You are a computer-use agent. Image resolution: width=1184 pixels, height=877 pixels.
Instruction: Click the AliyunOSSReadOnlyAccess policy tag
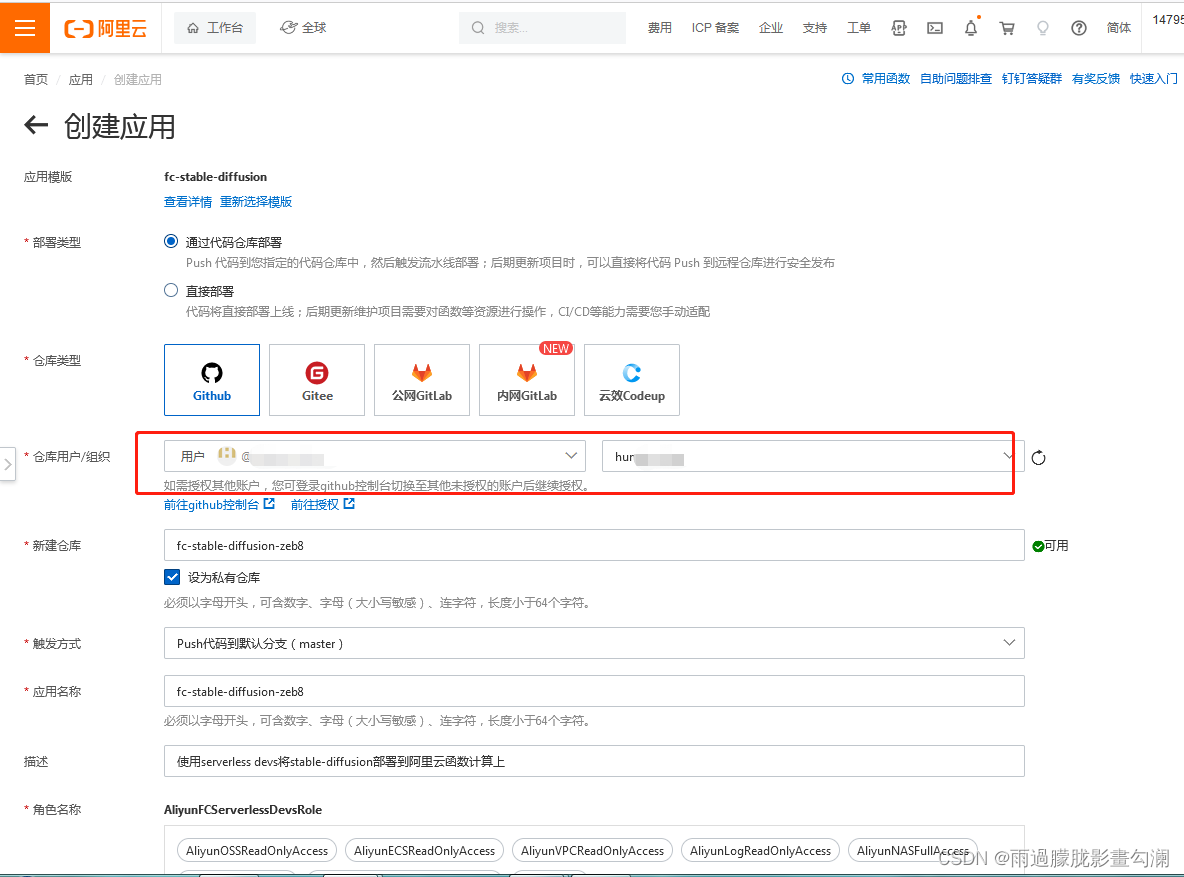[x=257, y=851]
